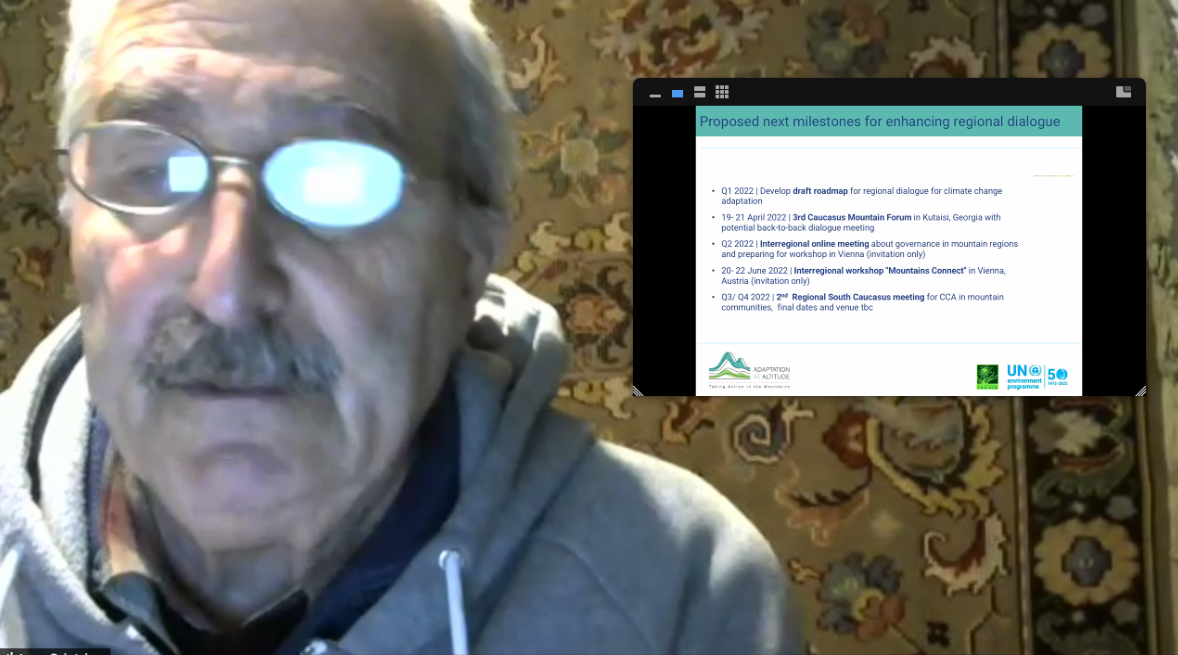
Task: Click the bottom-left resize handle of slide panel
Action: click(639, 390)
